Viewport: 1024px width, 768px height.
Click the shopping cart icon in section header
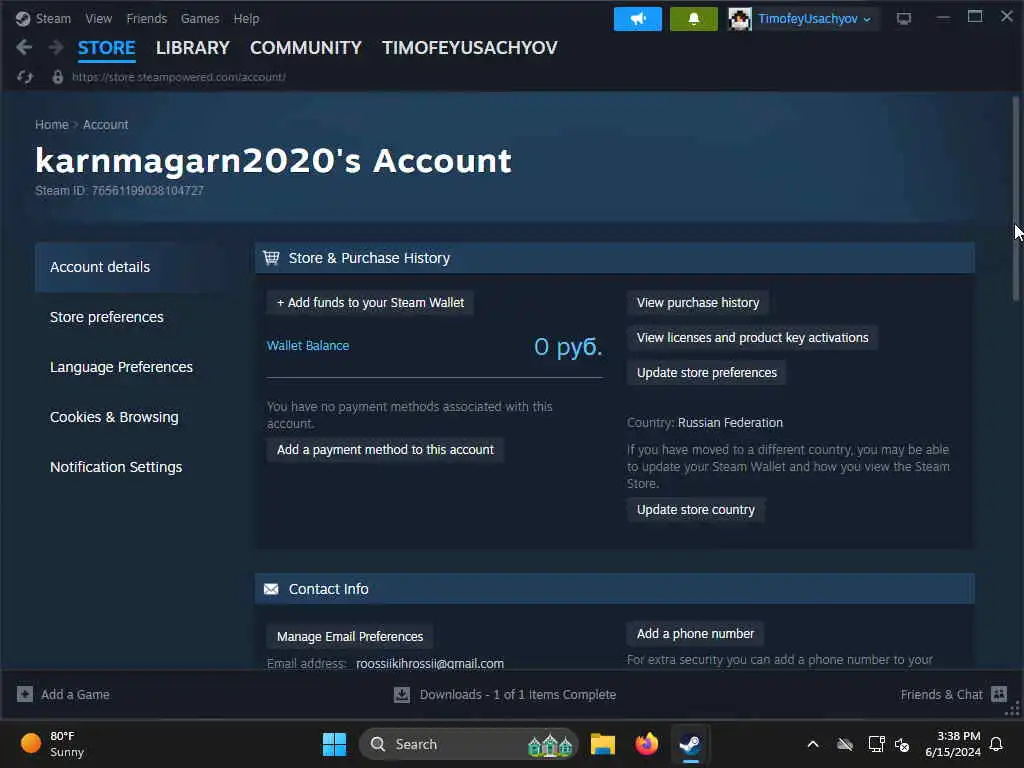271,258
